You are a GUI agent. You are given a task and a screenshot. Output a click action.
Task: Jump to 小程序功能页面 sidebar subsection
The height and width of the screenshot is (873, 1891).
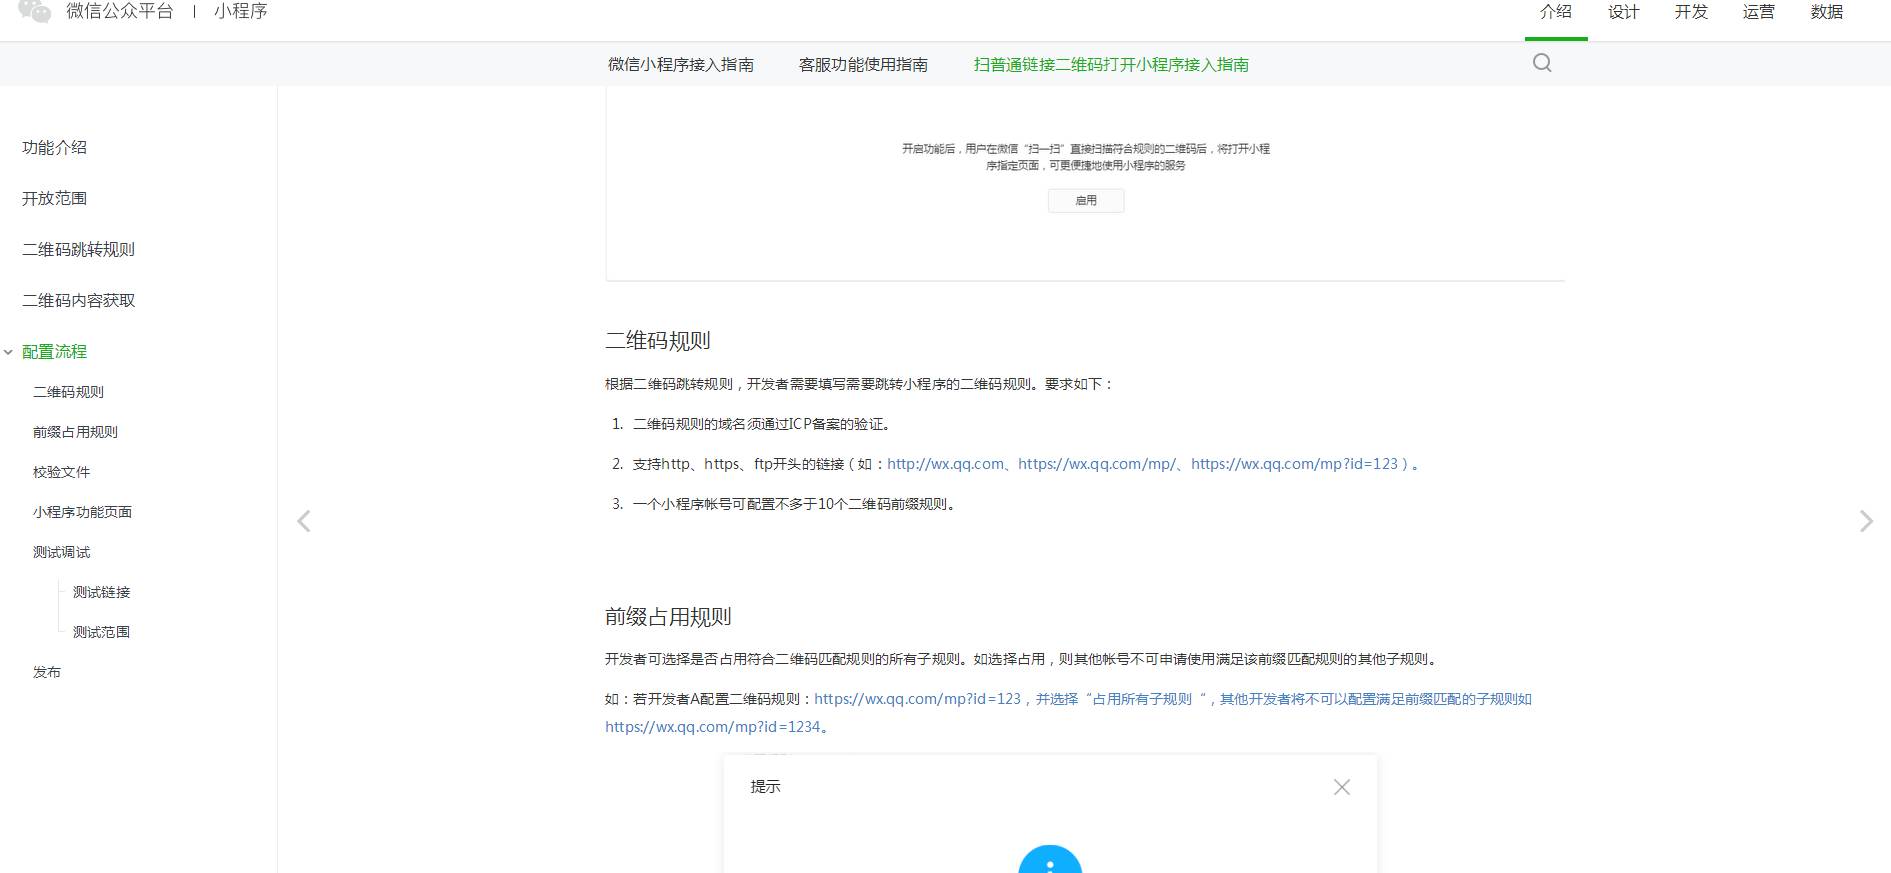(x=82, y=512)
